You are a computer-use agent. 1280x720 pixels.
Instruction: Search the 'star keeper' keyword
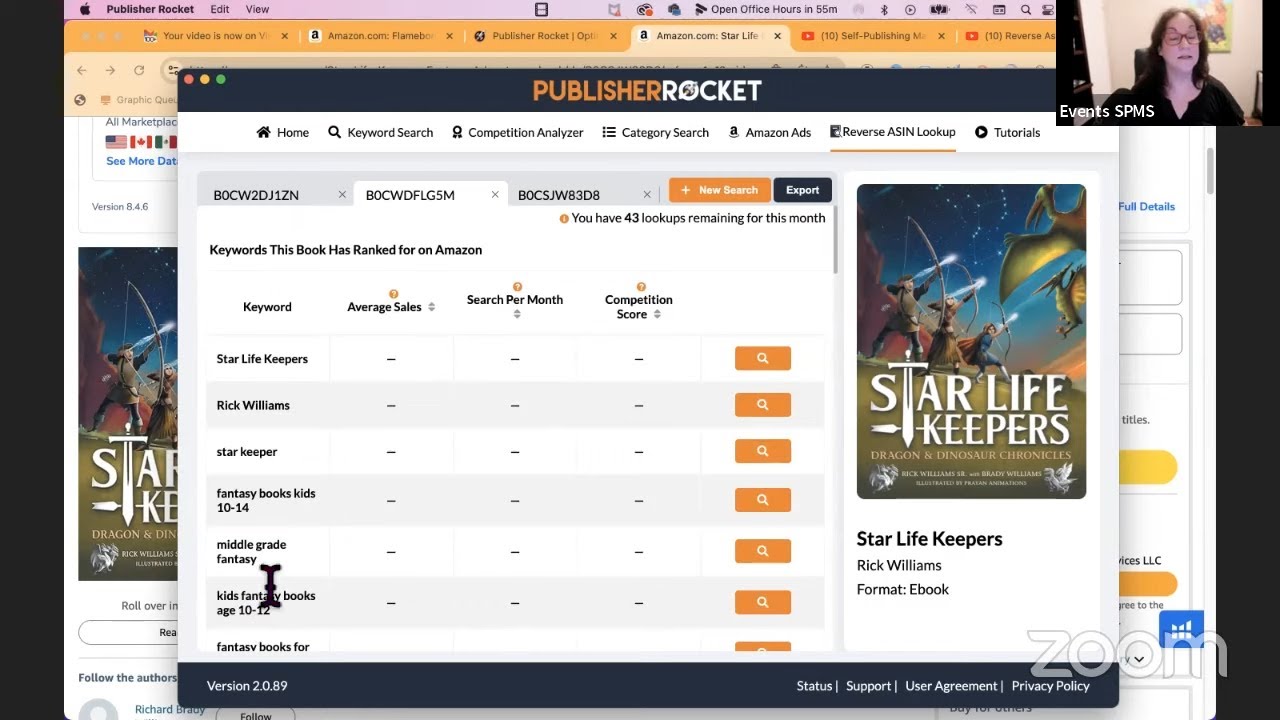[763, 451]
